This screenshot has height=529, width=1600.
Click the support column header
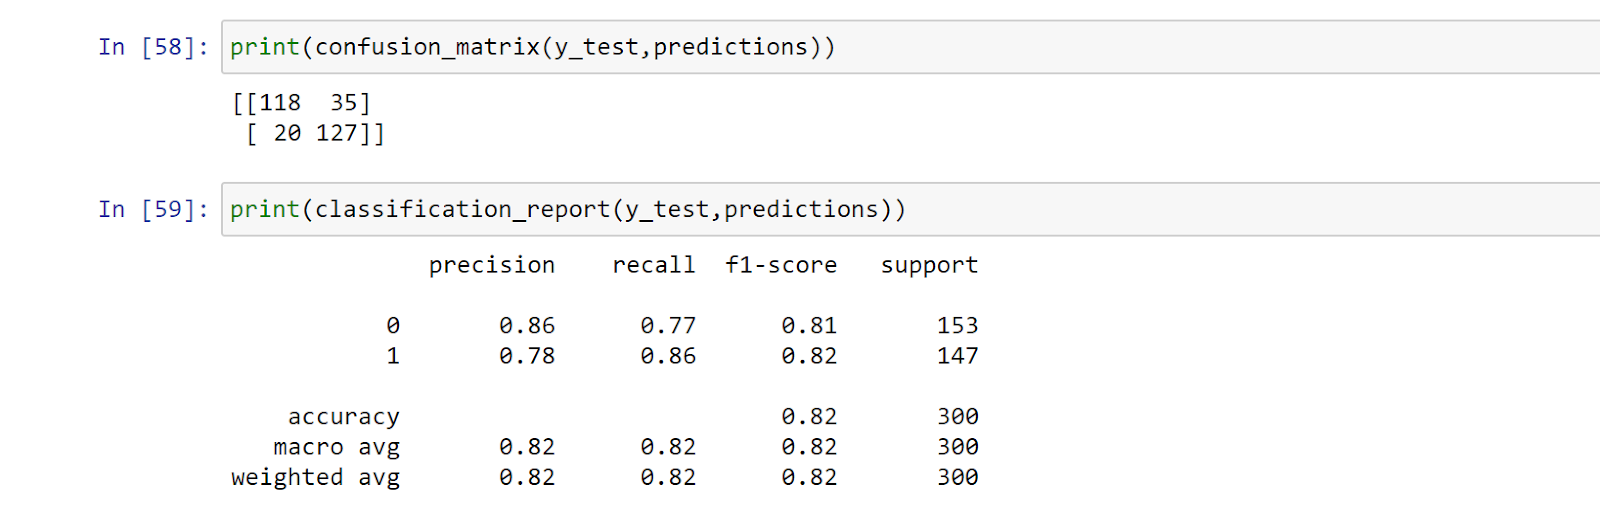click(x=929, y=266)
